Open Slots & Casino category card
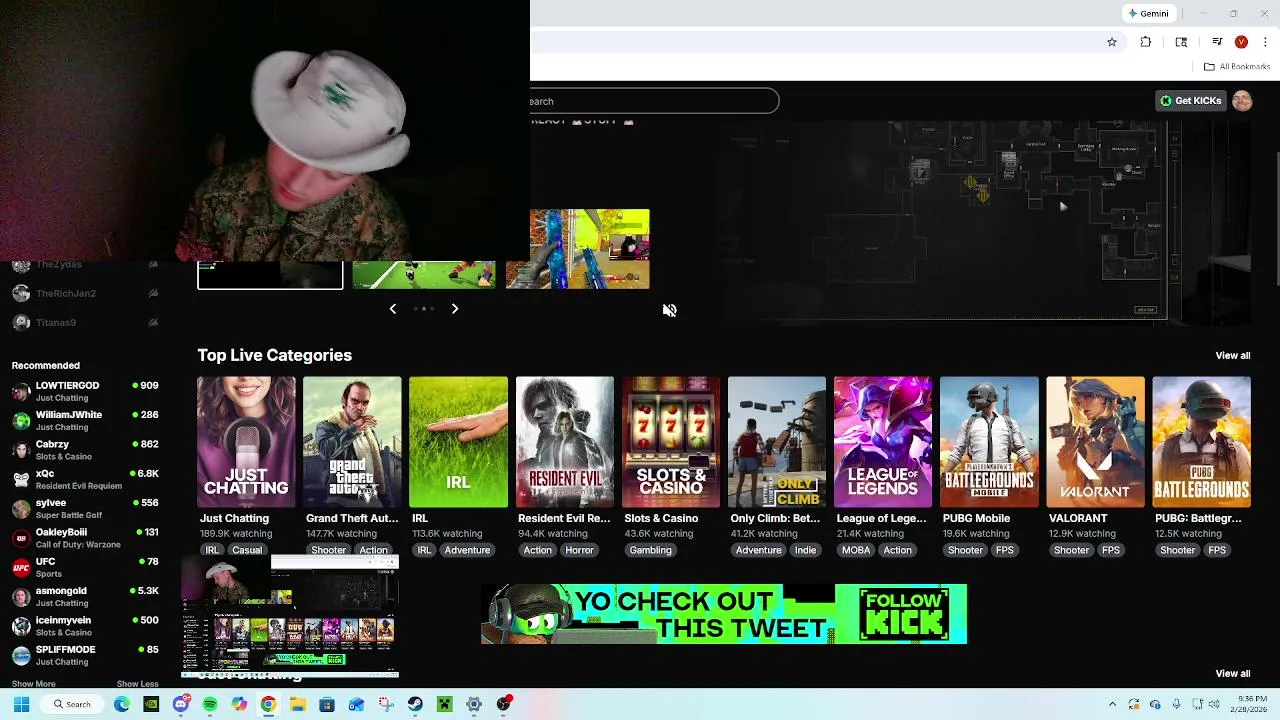1280x720 pixels. [671, 442]
